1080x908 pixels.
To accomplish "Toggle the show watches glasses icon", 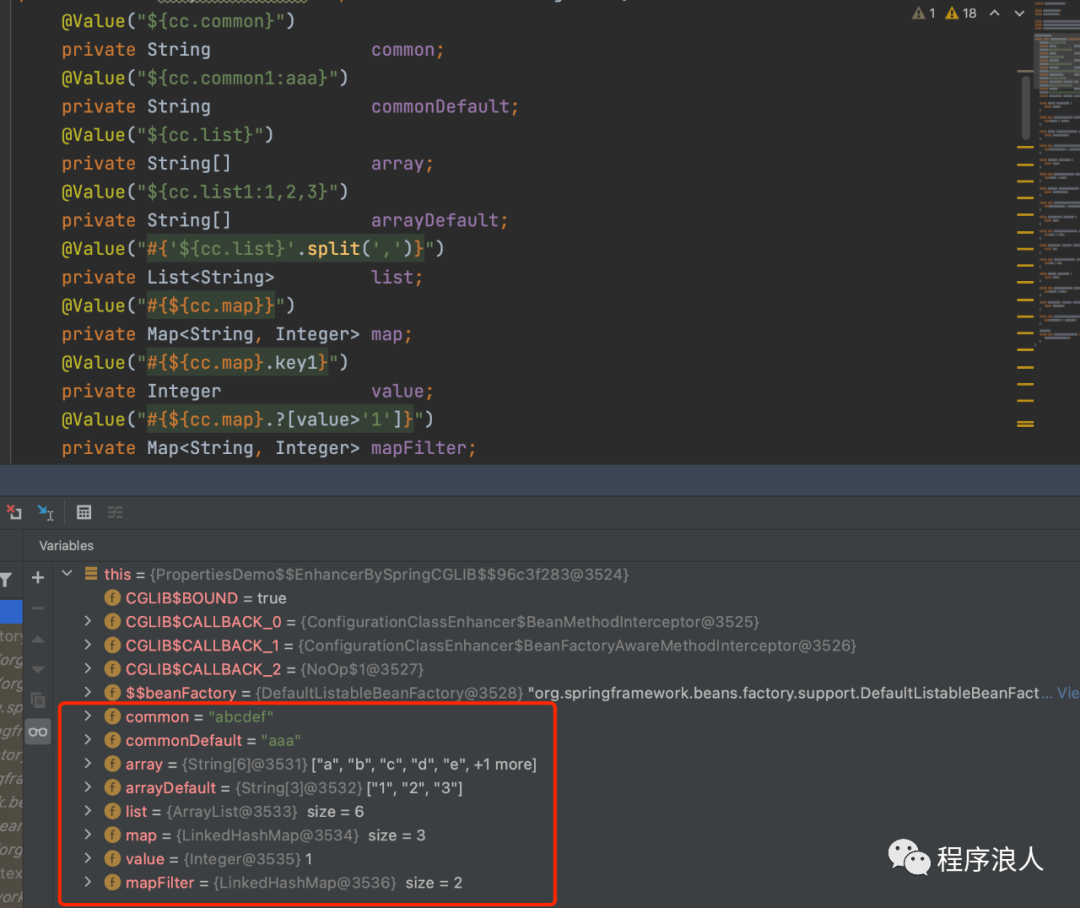I will pyautogui.click(x=38, y=732).
